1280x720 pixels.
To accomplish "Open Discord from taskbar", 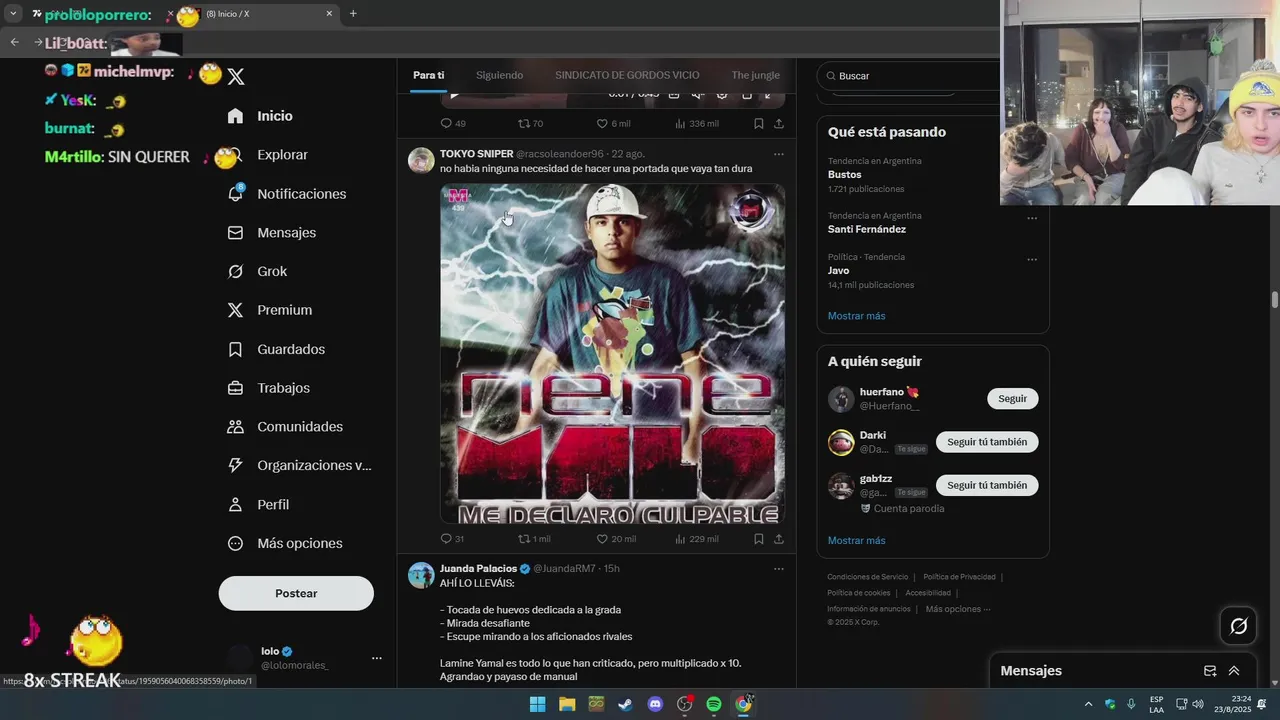I will (x=655, y=704).
